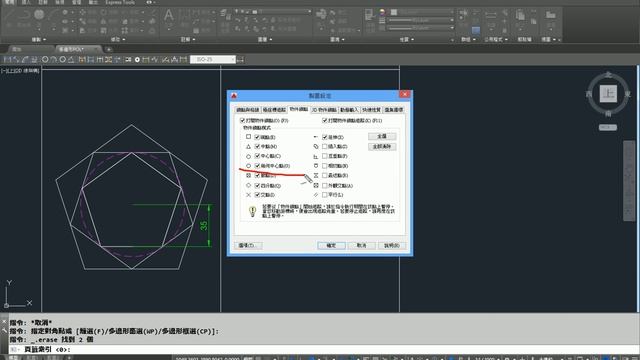
Task: Enable the 最近點(R) nearest checkbox
Action: (325, 176)
